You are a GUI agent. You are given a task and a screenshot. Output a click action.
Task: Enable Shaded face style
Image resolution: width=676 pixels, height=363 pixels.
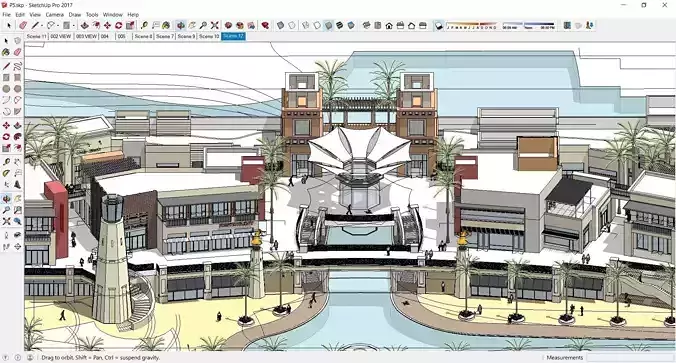(328, 26)
